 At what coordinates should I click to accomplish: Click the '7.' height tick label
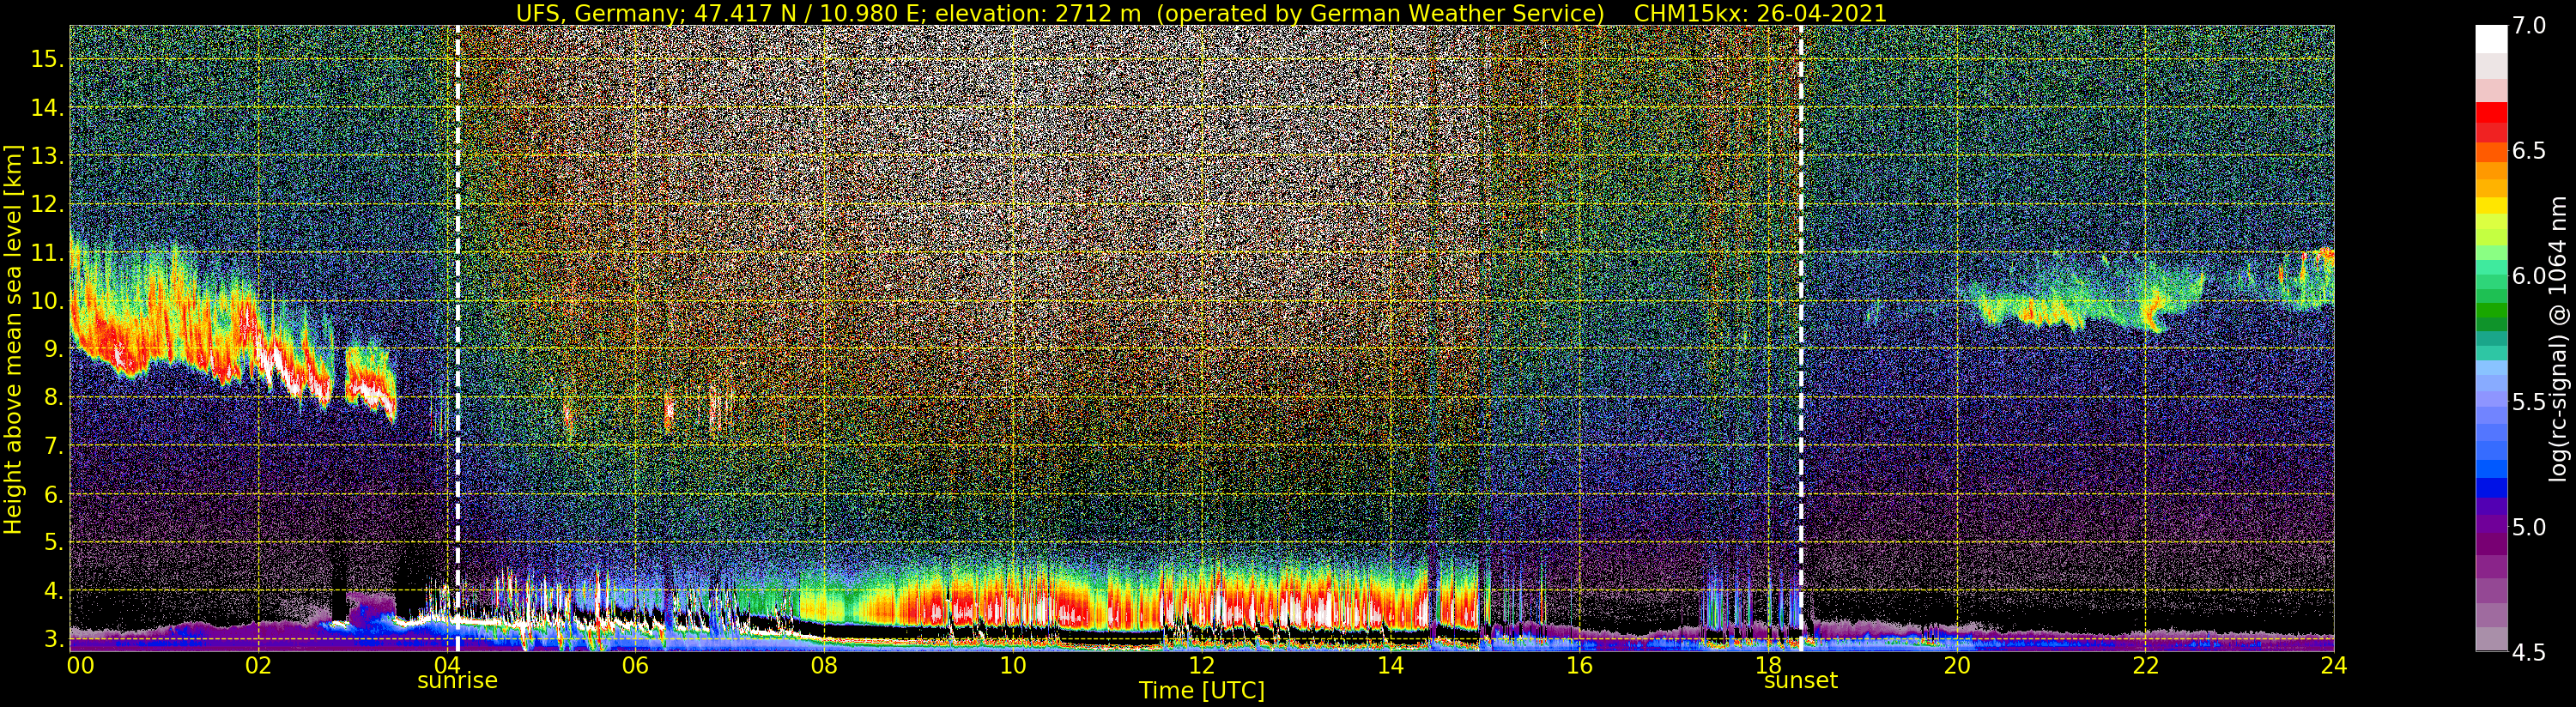pos(52,446)
